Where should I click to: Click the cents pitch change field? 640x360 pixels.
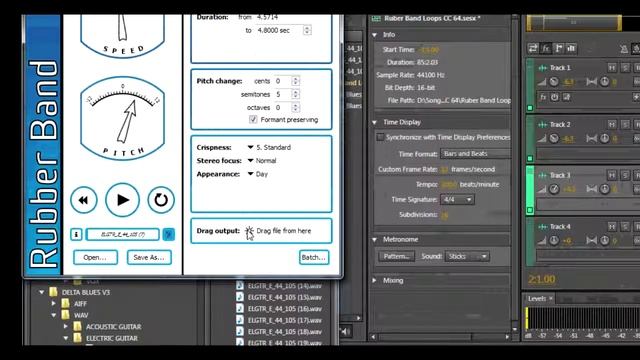tap(282, 81)
